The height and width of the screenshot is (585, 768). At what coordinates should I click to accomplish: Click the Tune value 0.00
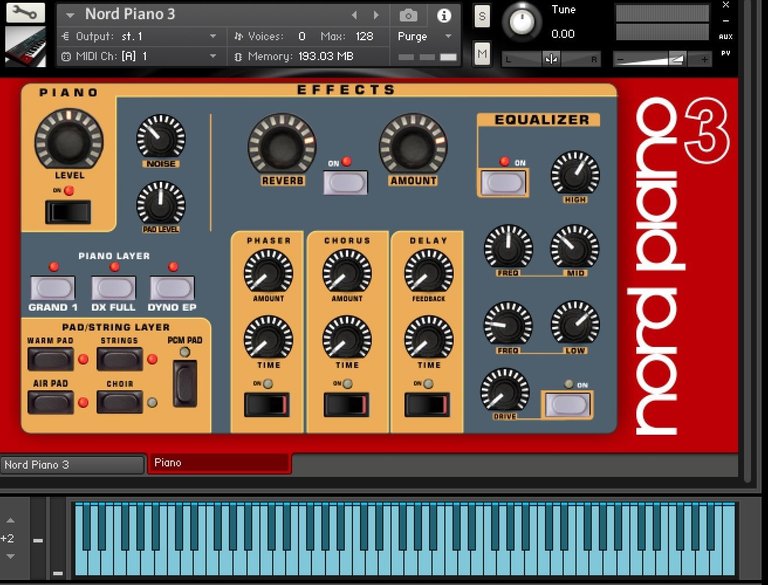(563, 34)
